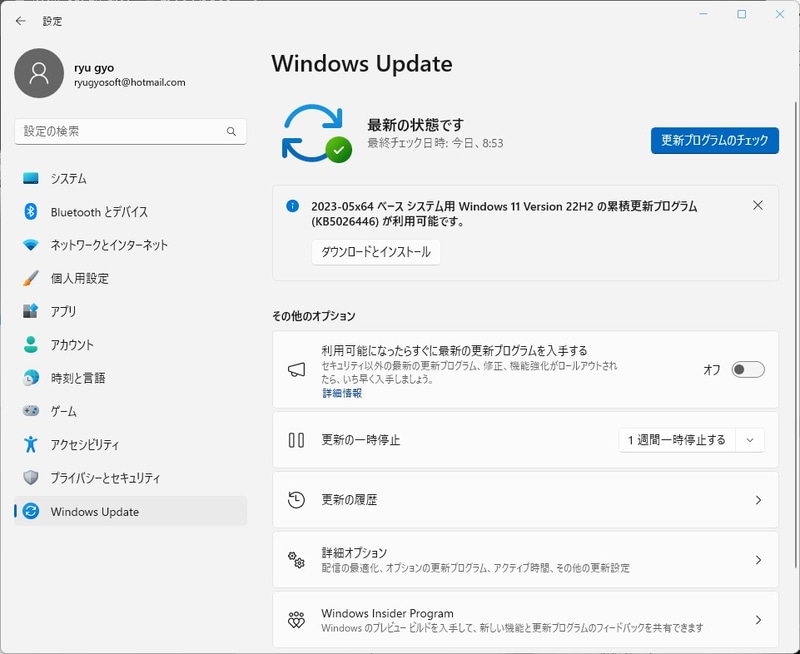Viewport: 800px width, 654px height.
Task: Maximize the 設定 window
Action: pyautogui.click(x=742, y=14)
